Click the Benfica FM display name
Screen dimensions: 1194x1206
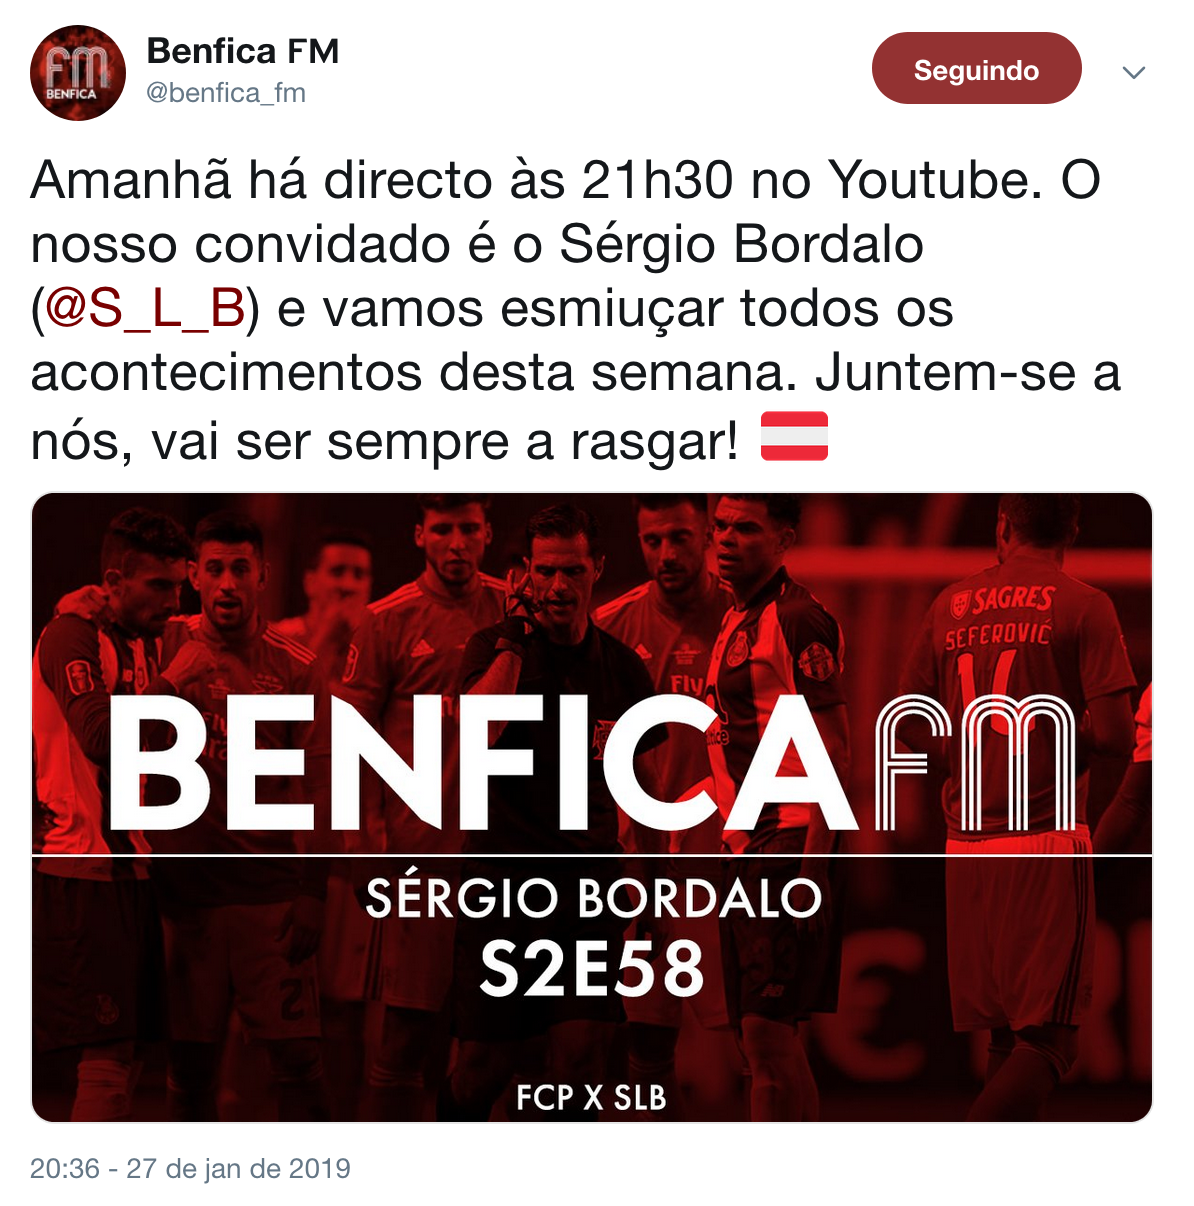(x=243, y=51)
